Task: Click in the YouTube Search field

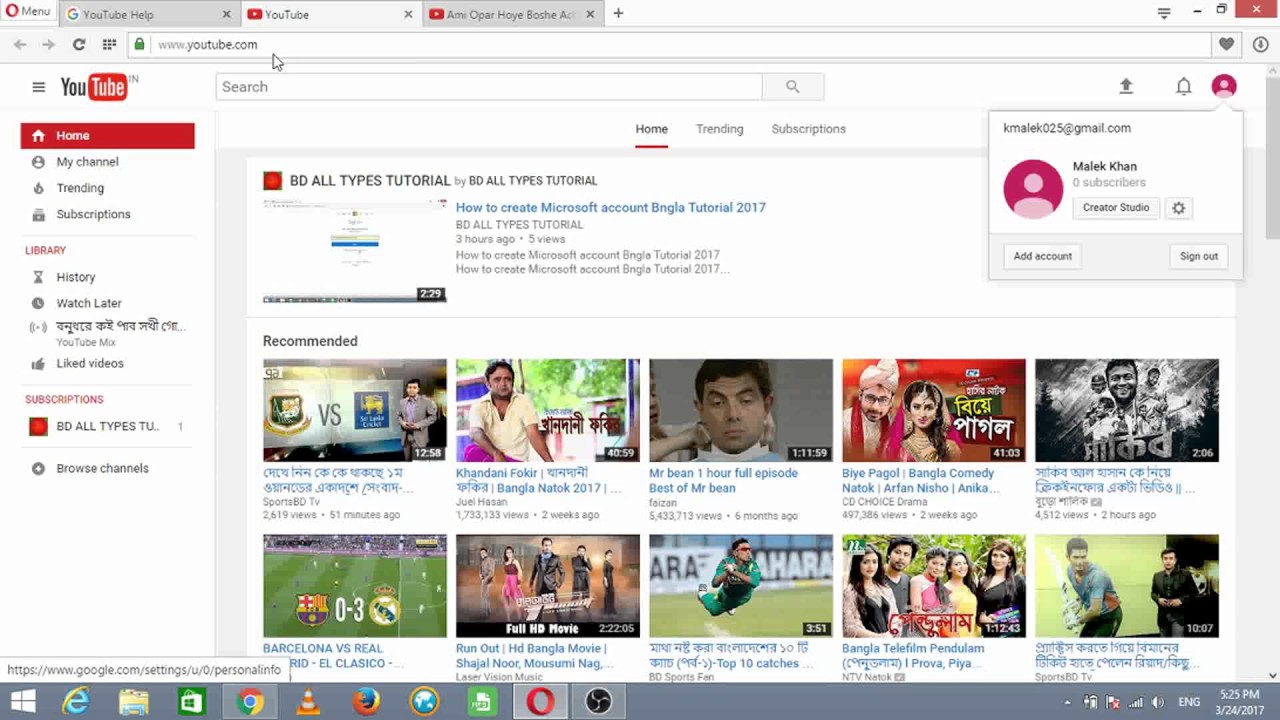Action: 489,87
